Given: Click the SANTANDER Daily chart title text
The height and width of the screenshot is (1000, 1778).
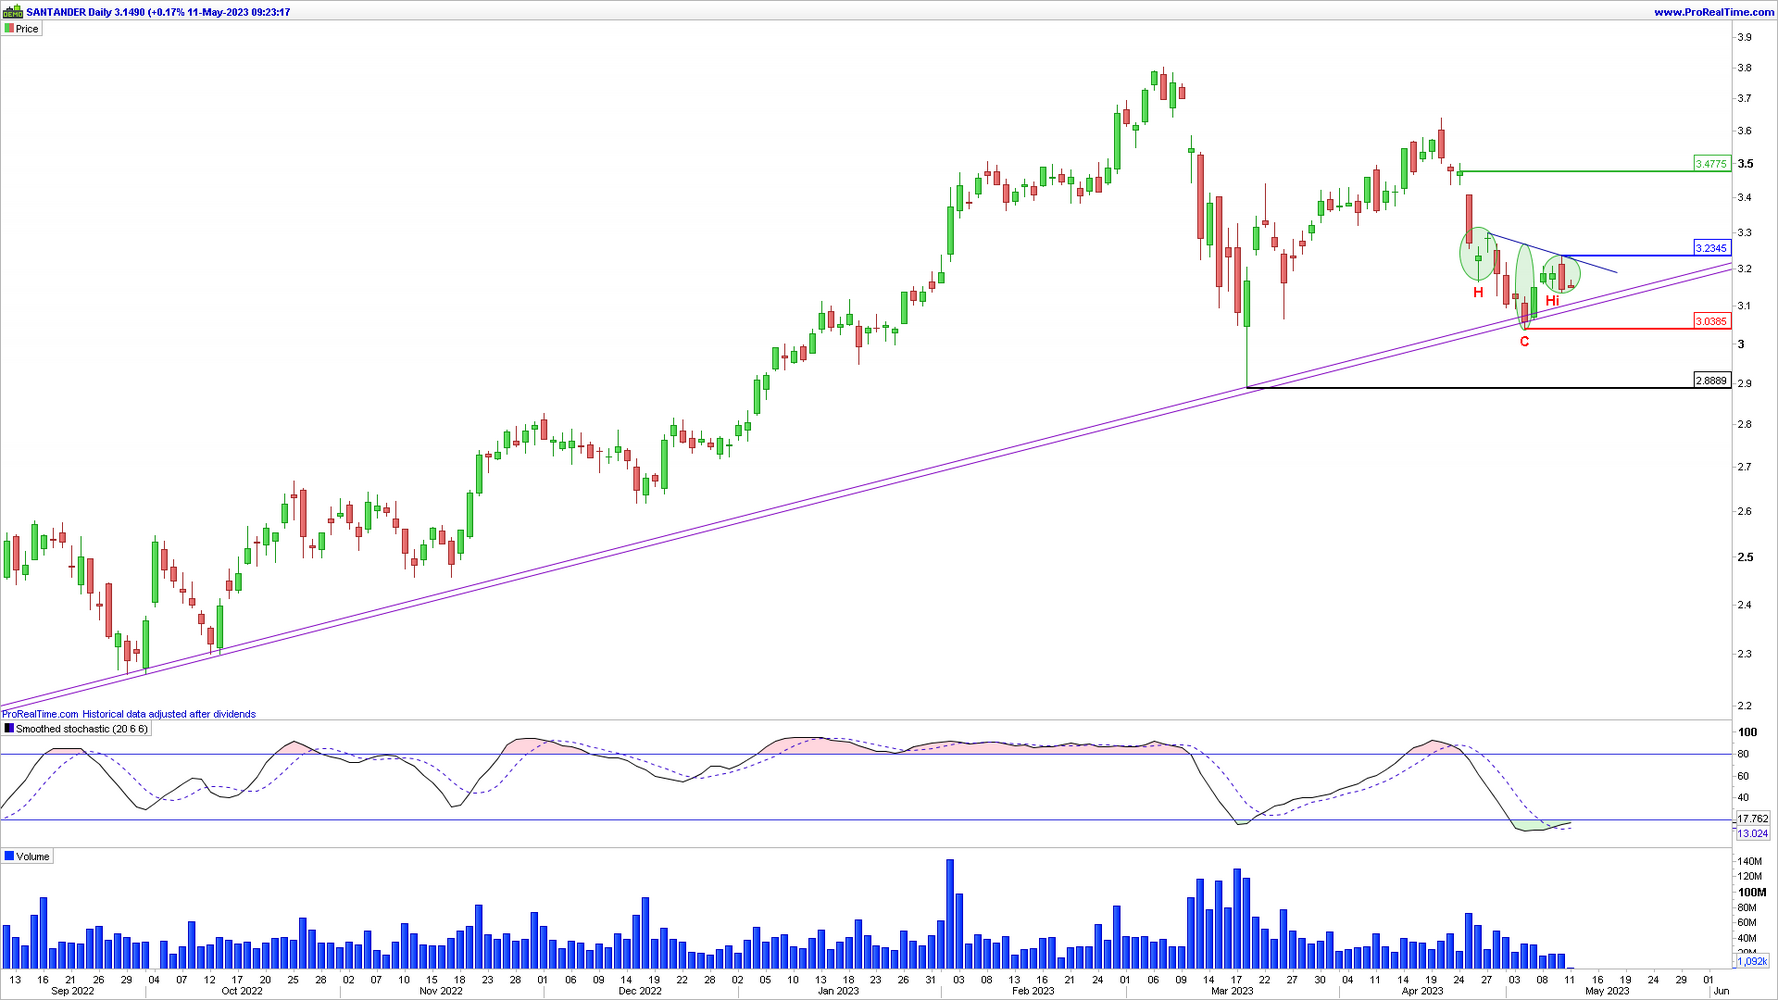Looking at the screenshot, I should pos(158,12).
